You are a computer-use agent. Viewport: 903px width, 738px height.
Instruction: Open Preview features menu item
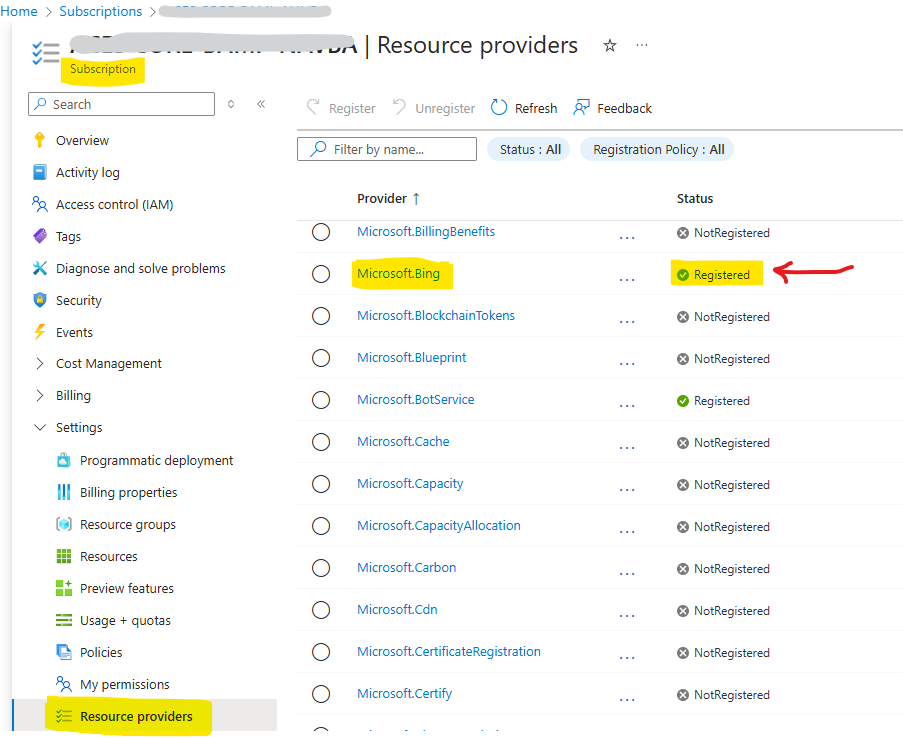point(127,588)
